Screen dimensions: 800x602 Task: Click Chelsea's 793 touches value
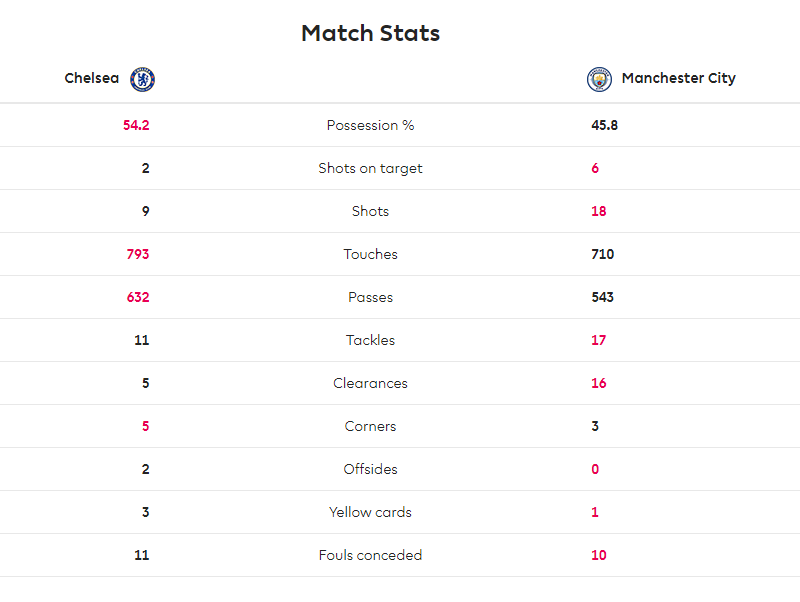pyautogui.click(x=138, y=254)
